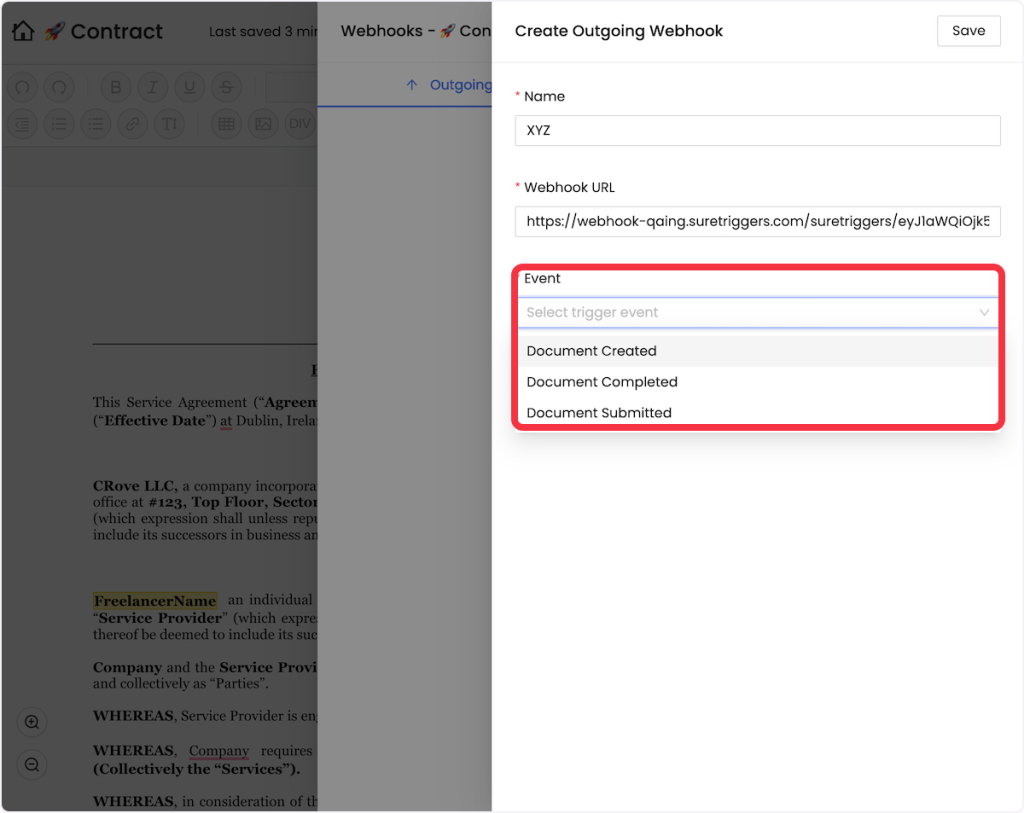Click the Webhook URL input field
Screen dimensions: 1024x813
click(757, 222)
